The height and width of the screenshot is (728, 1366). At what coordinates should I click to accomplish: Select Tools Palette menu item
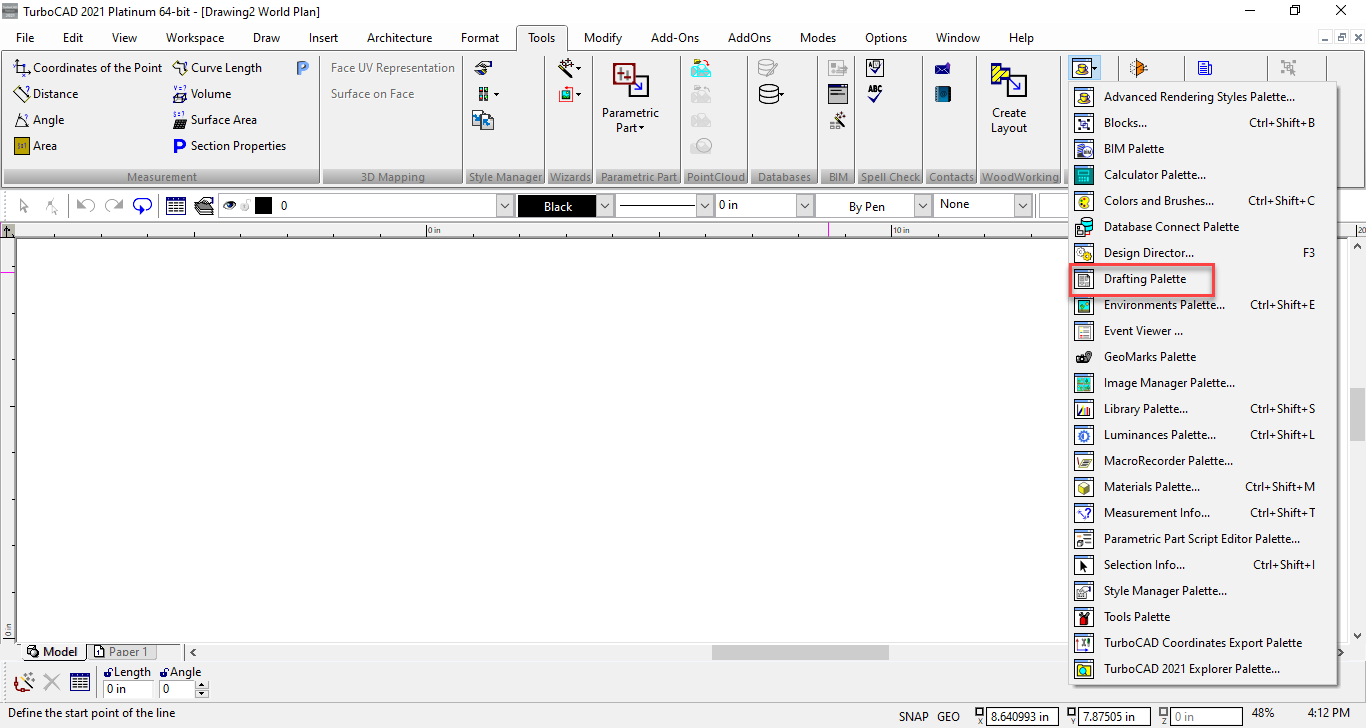(1204, 617)
